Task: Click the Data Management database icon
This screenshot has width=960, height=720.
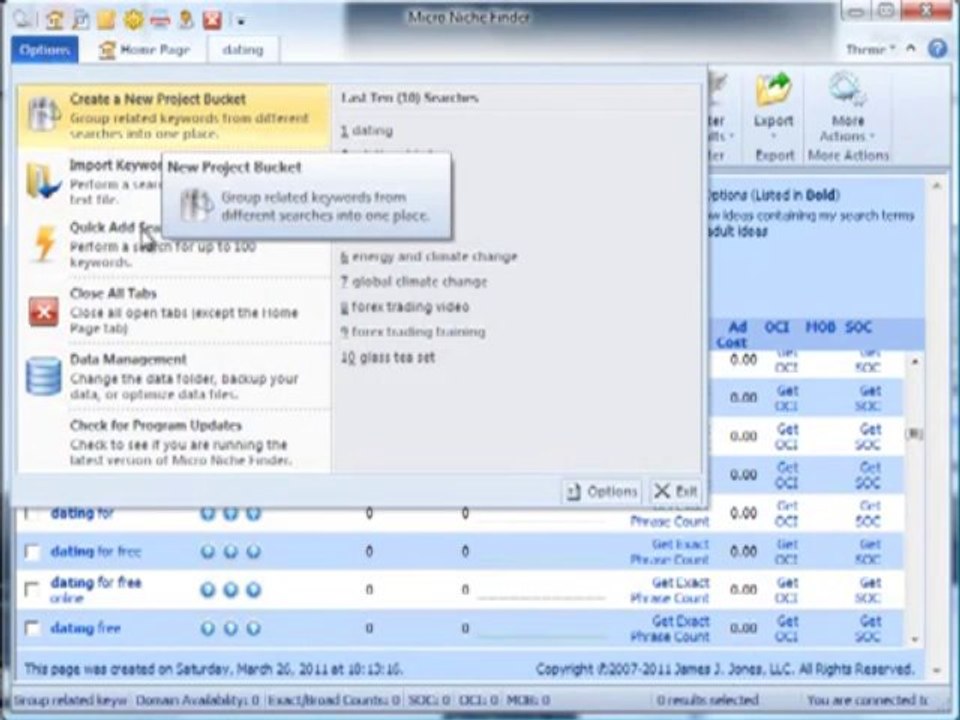Action: [43, 375]
